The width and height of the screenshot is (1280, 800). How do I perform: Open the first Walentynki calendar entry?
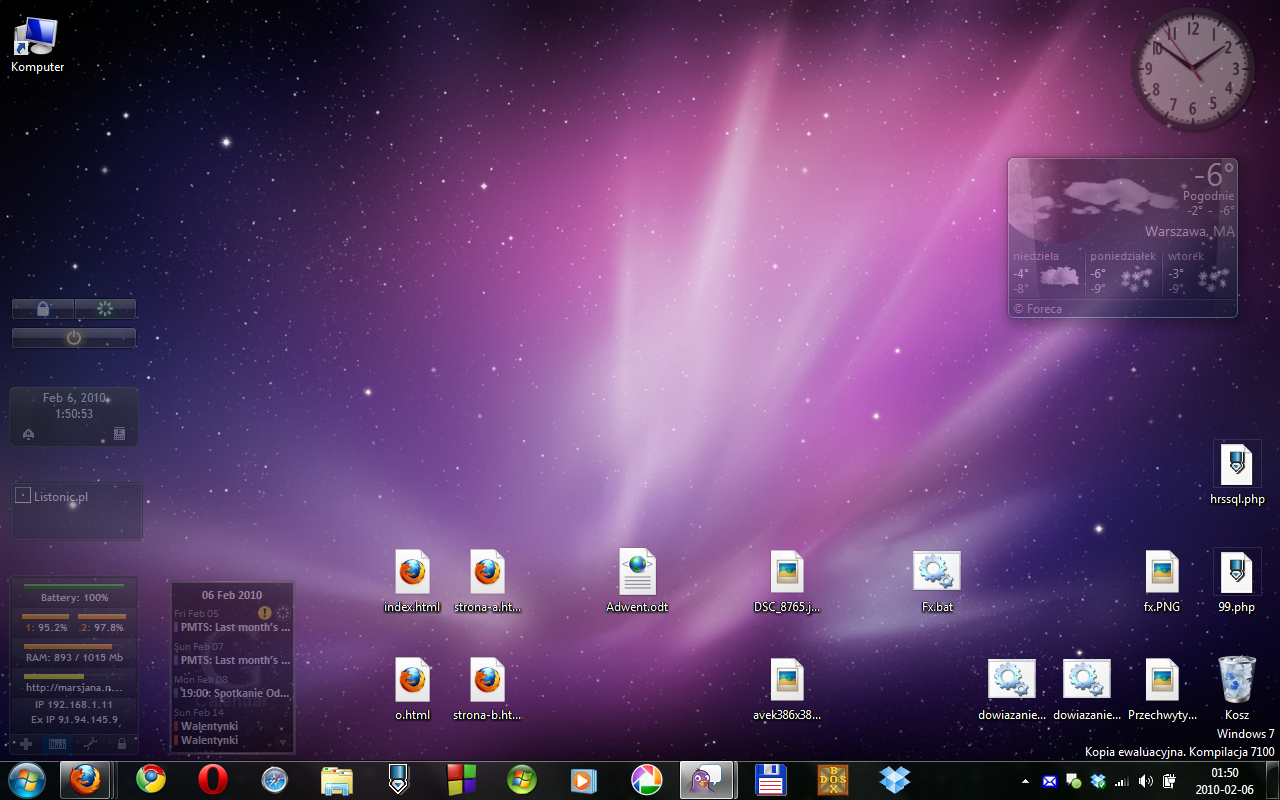(209, 726)
